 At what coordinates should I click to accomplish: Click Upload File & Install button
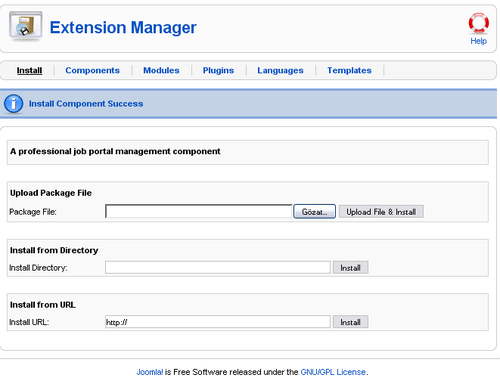point(381,212)
